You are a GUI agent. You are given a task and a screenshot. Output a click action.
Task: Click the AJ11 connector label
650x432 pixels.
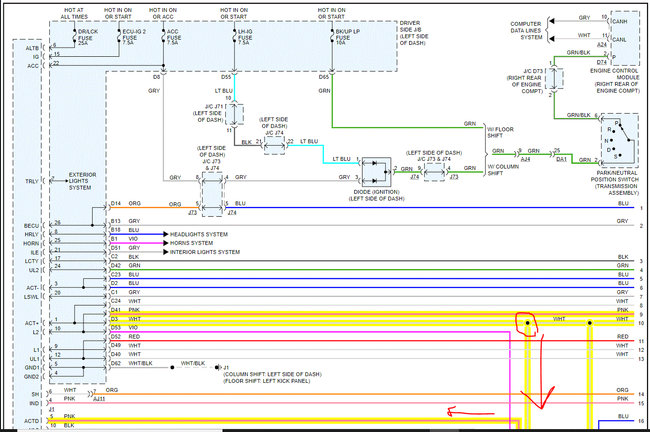pos(99,399)
